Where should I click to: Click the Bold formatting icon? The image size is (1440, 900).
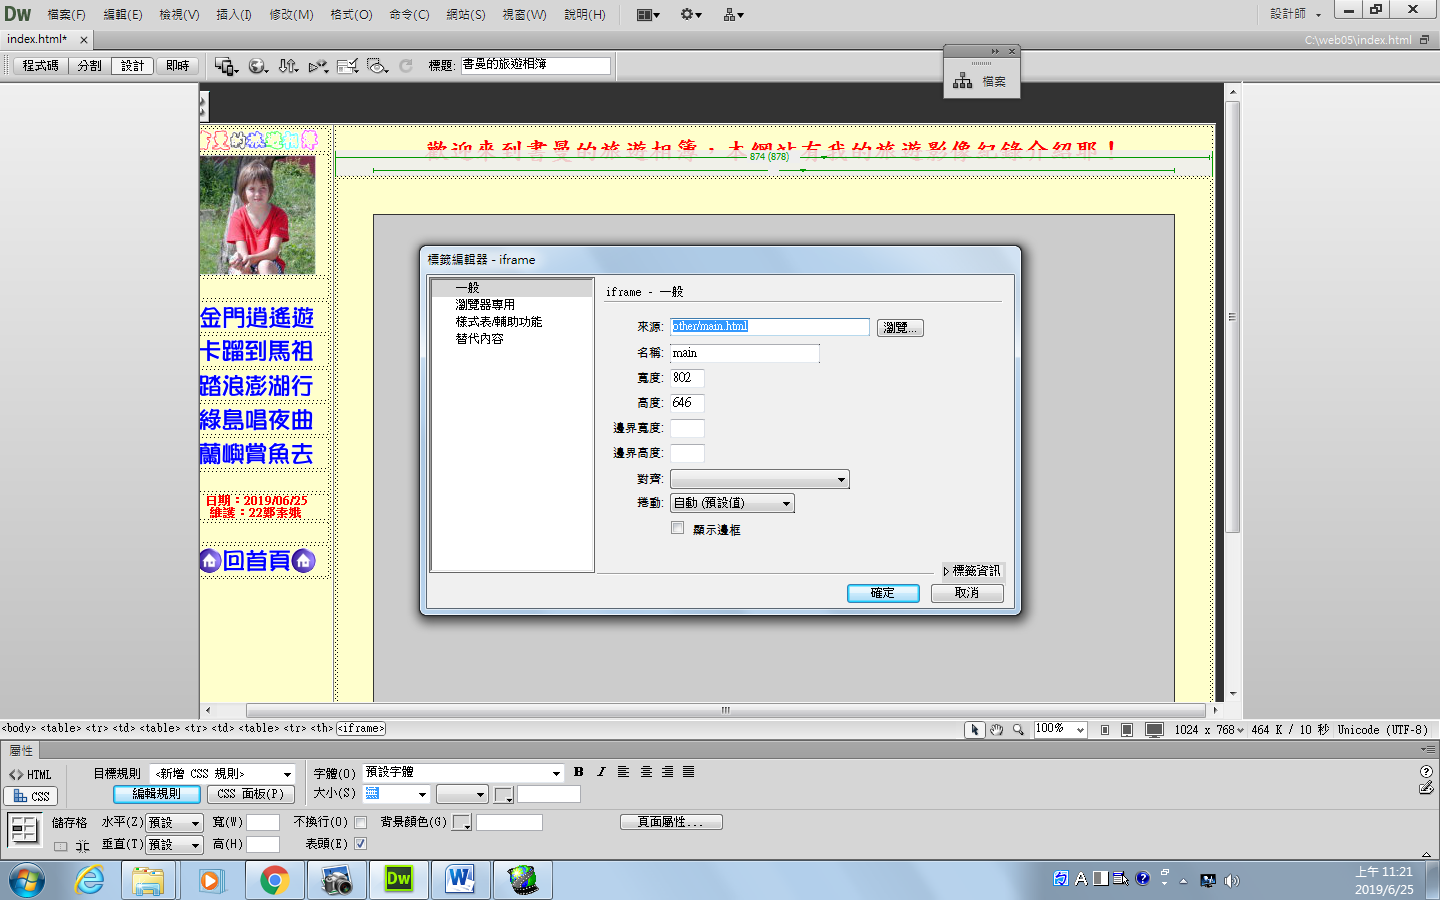pos(578,772)
